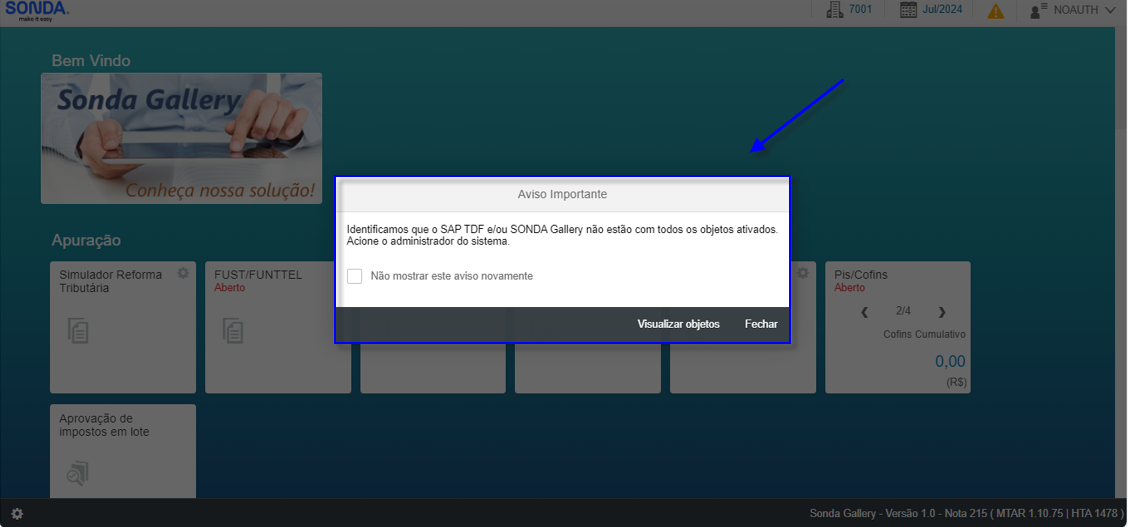Image resolution: width=1128 pixels, height=527 pixels.
Task: Click the Cofins Cumulativo 0,00 value
Action: point(950,361)
